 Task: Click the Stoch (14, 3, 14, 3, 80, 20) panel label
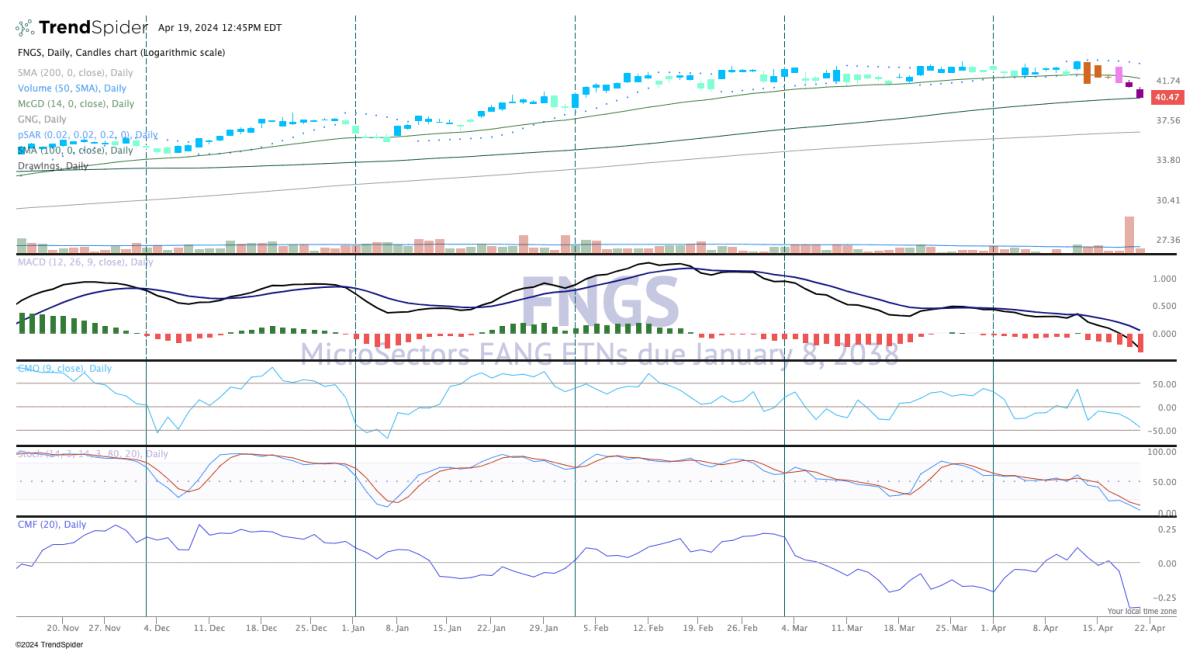coord(92,454)
